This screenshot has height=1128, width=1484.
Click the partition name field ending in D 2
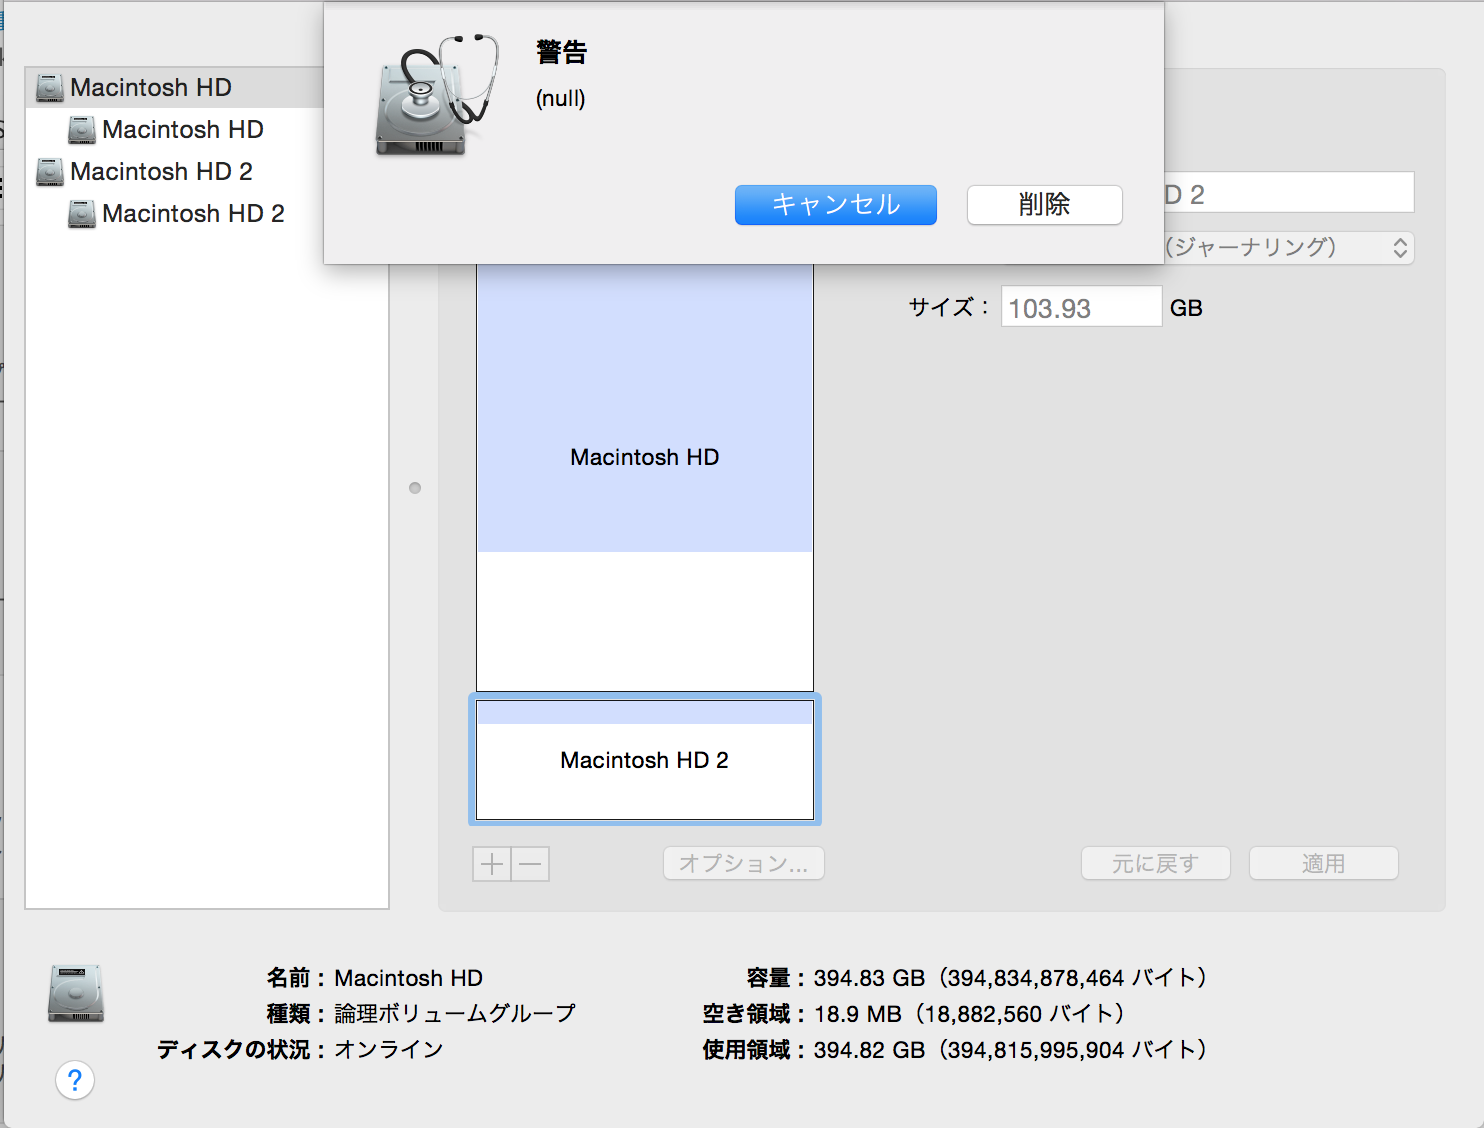[1289, 193]
